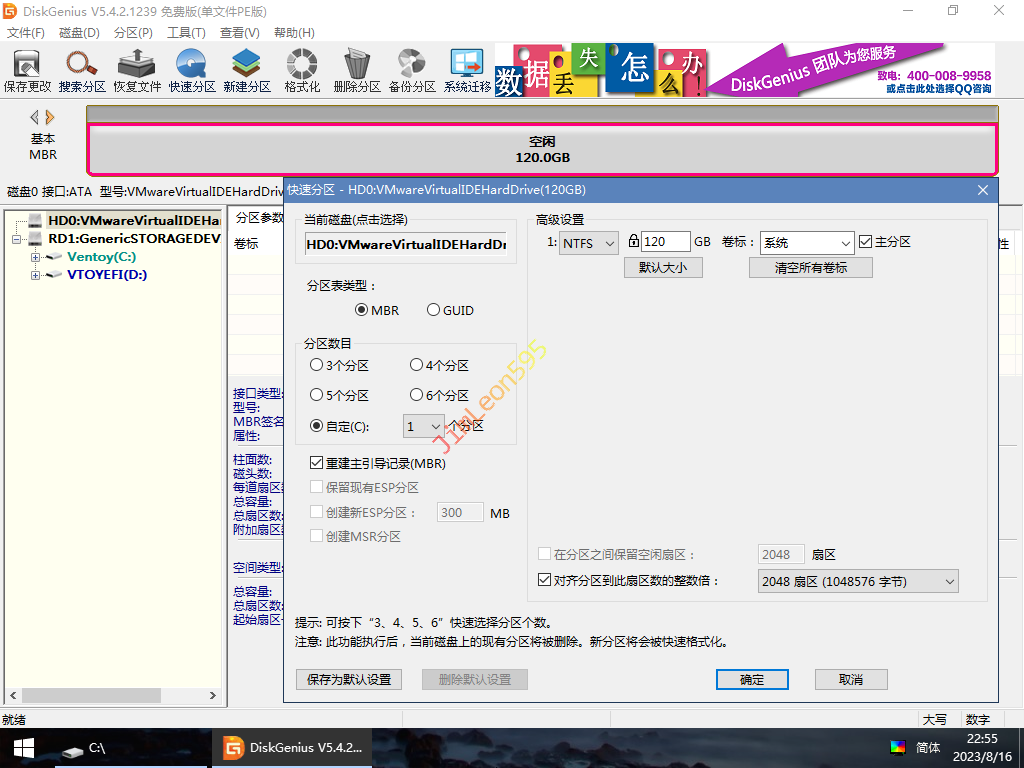Viewport: 1024px width, 768px height.
Task: Click the Windows Start button on the taskbar
Action: click(22, 747)
